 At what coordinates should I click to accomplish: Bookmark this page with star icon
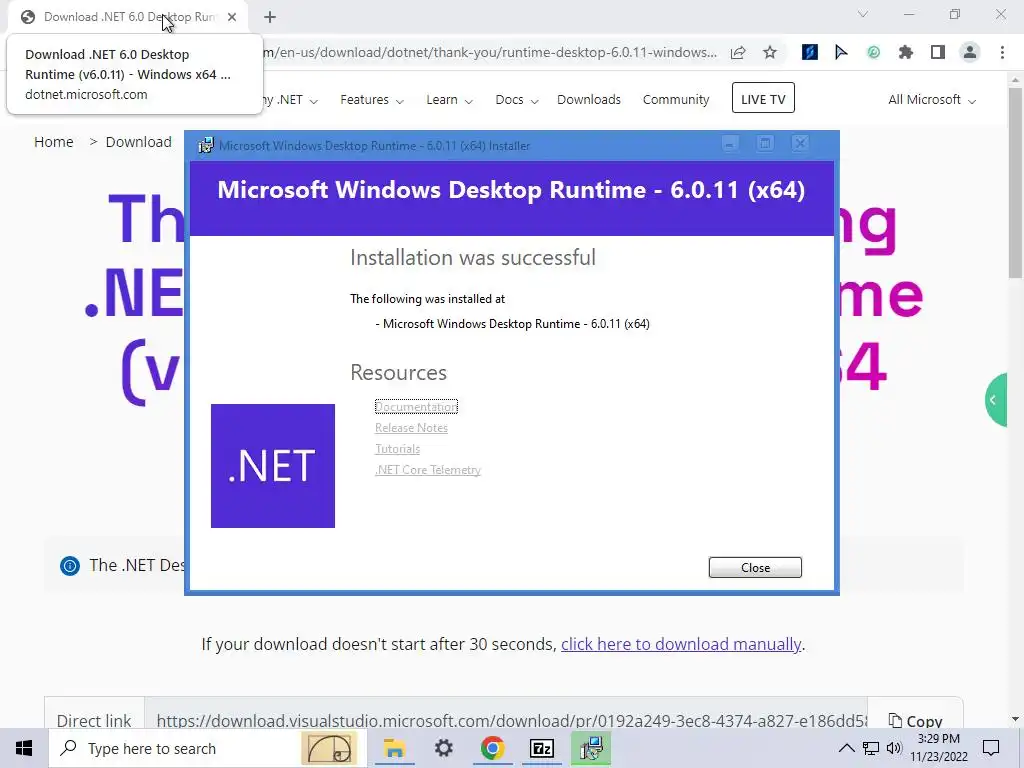pos(770,52)
